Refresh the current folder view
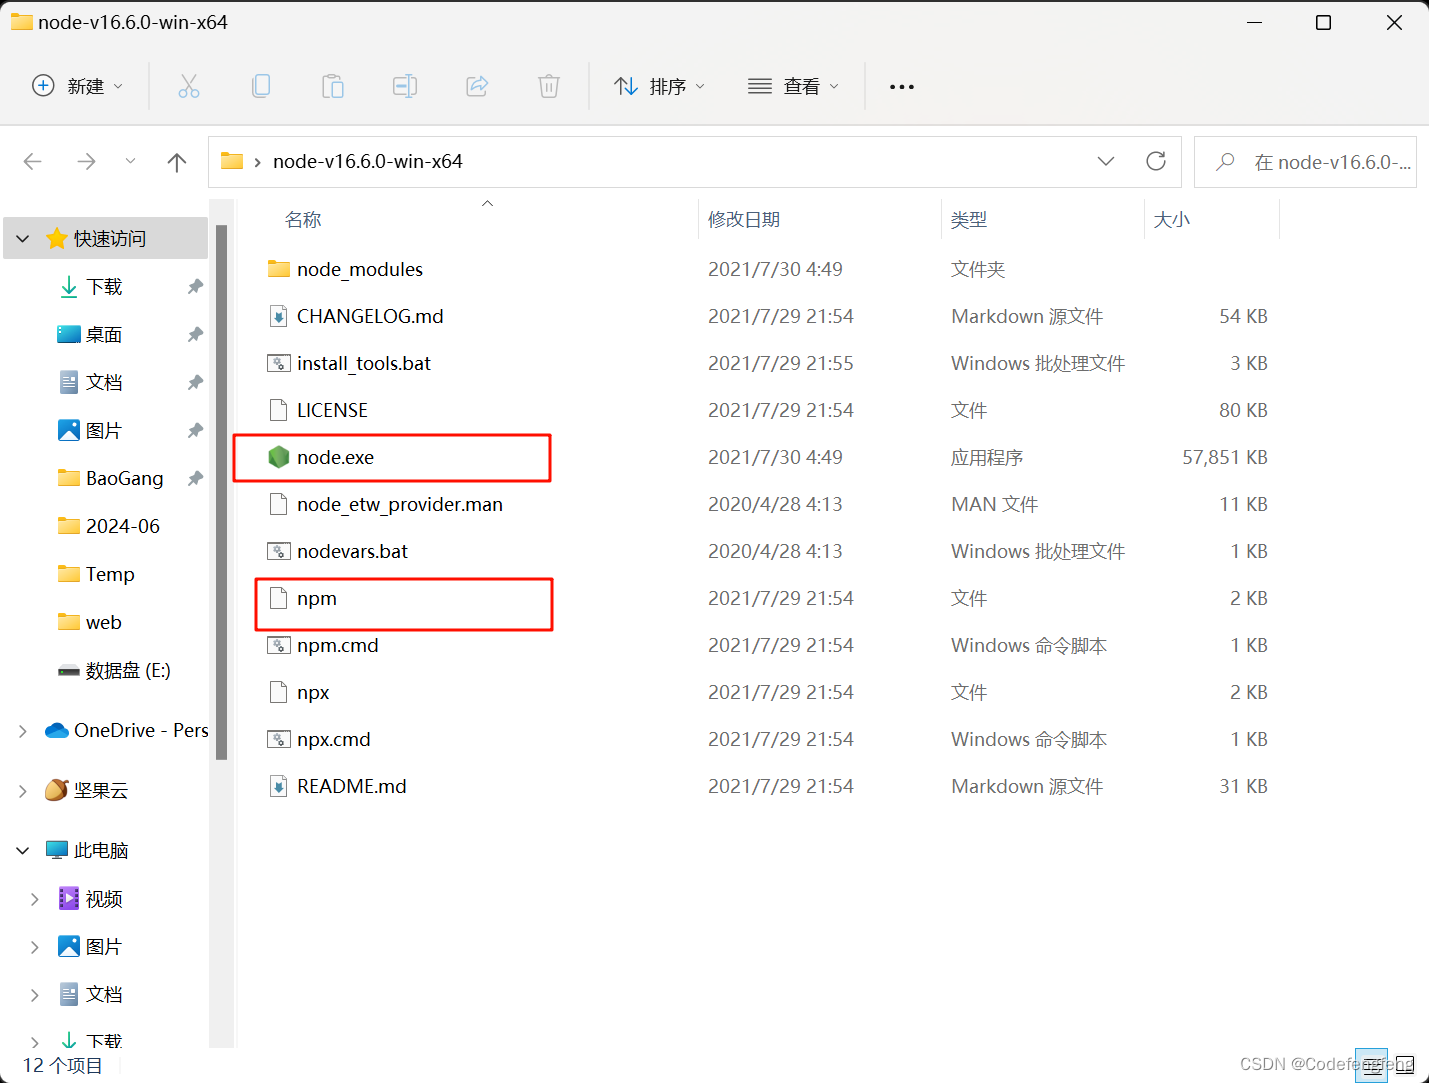 click(1156, 161)
